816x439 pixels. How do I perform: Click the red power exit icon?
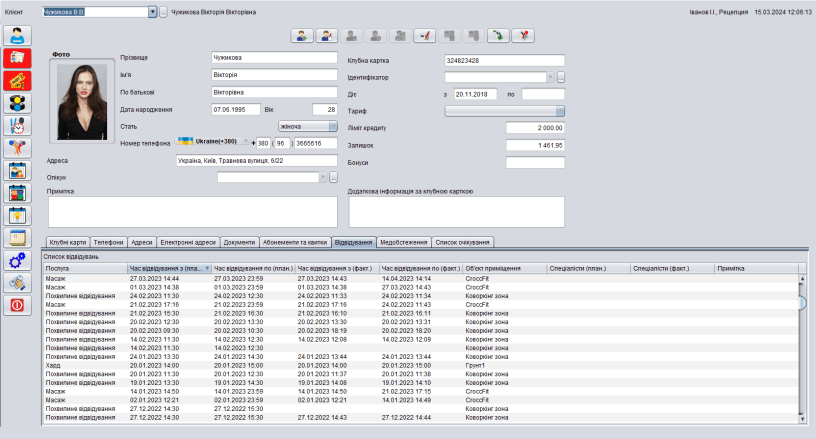(x=17, y=305)
